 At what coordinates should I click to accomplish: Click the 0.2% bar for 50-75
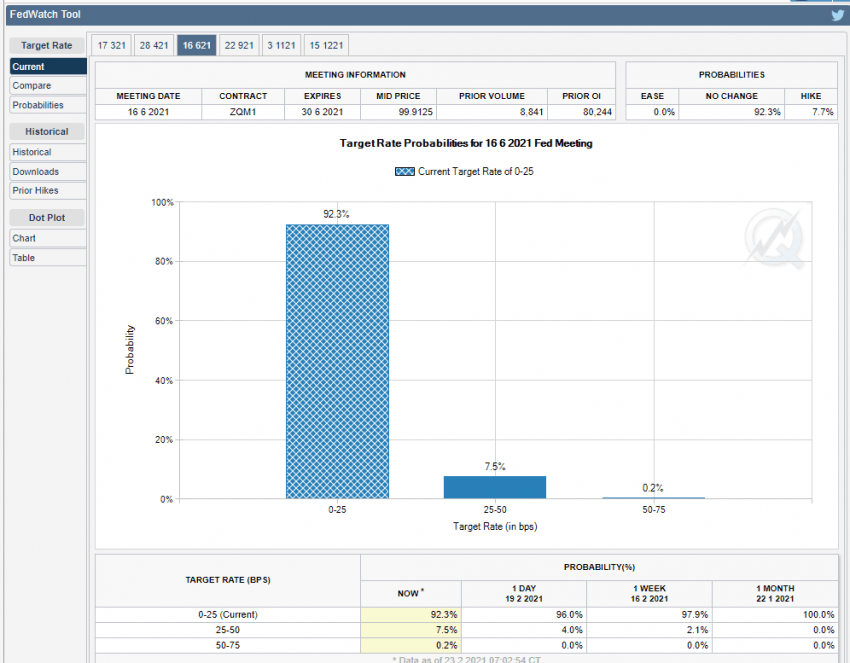point(653,498)
